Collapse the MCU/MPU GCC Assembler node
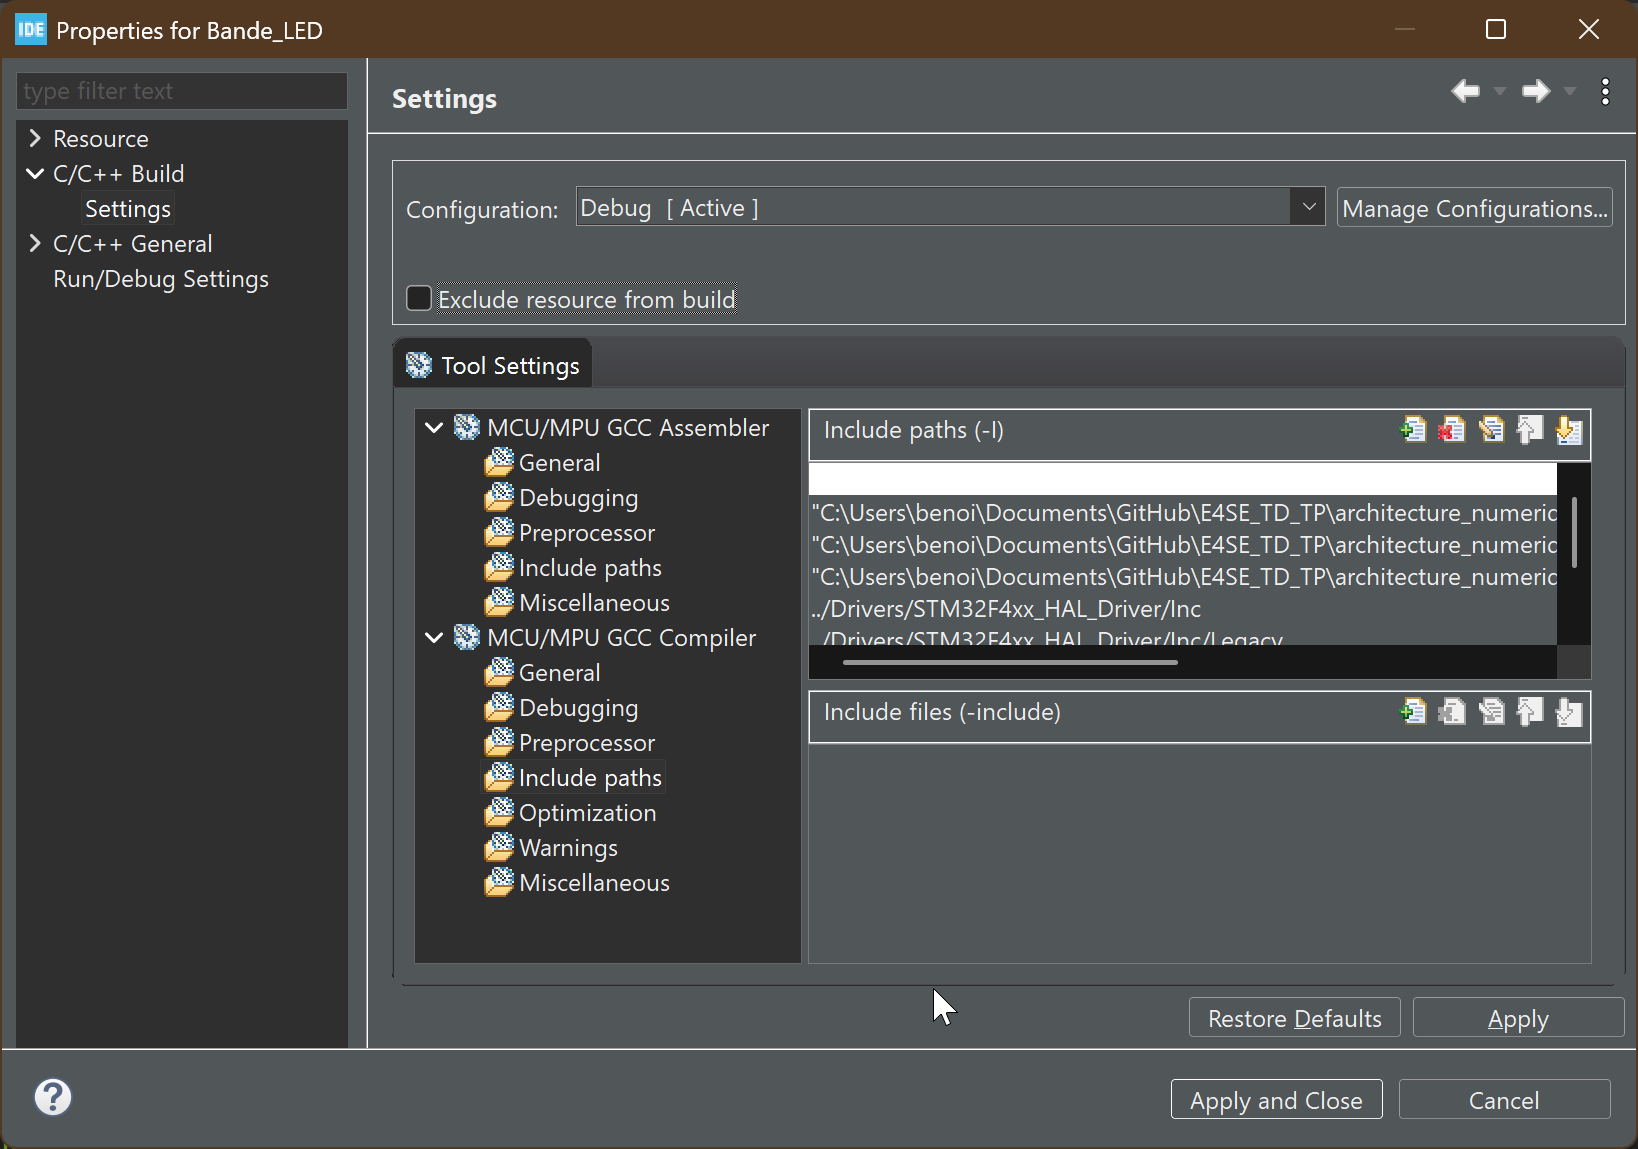 [x=434, y=427]
